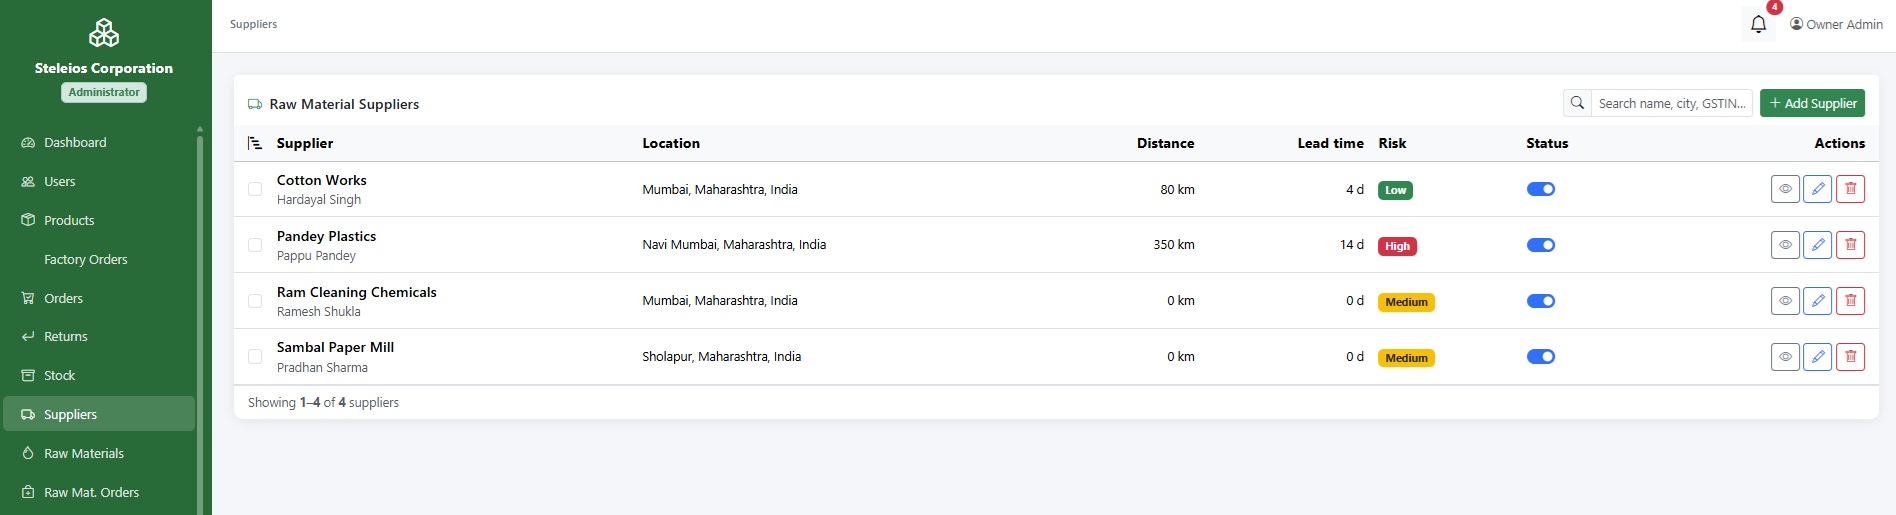
Task: Edit the Pandey Plastics supplier
Action: [1818, 245]
